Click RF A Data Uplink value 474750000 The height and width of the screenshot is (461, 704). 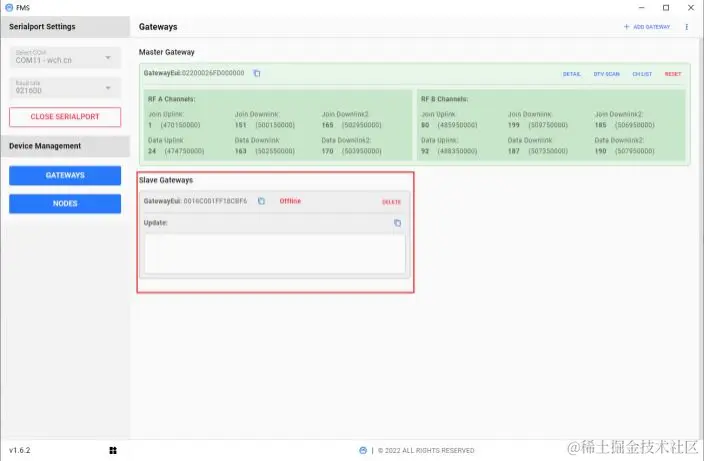click(184, 151)
